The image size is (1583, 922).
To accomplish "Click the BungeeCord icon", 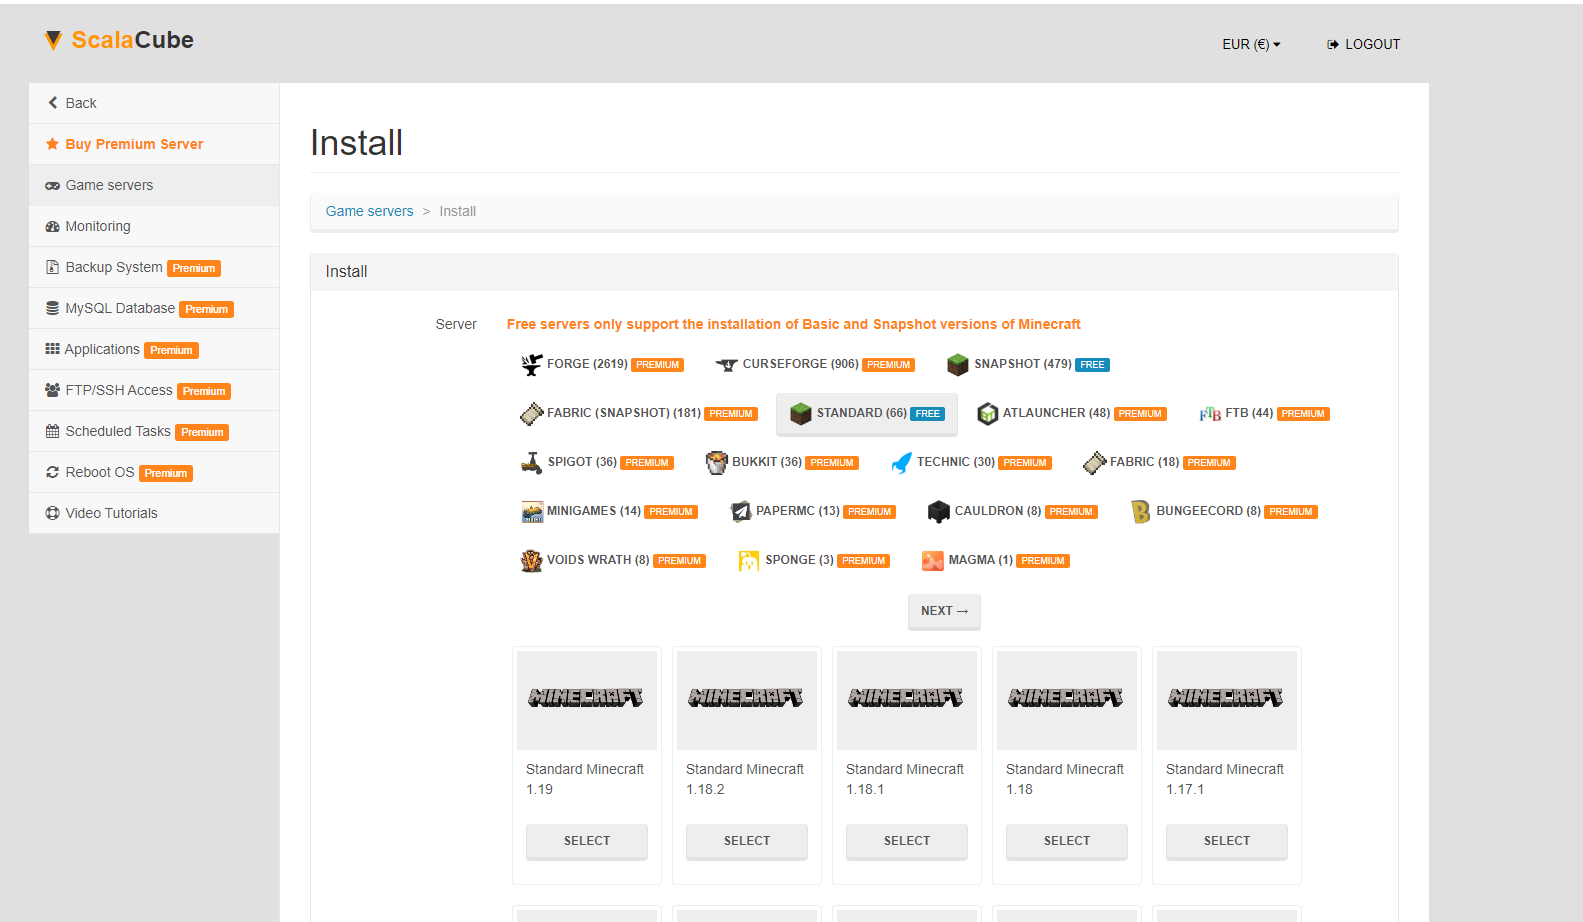I will pos(1141,512).
